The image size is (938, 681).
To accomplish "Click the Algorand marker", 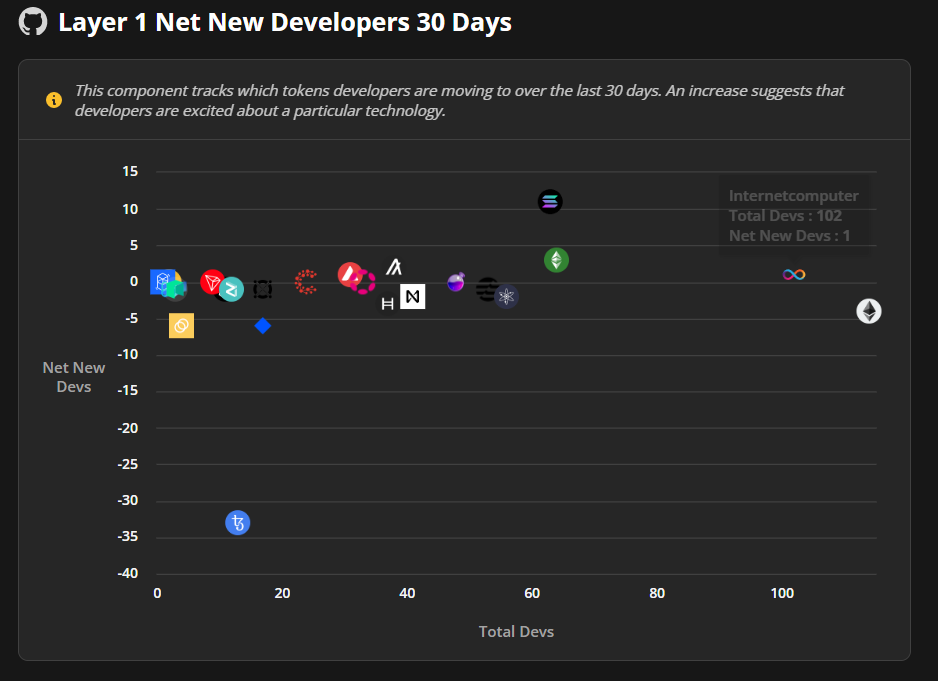I will tap(394, 267).
